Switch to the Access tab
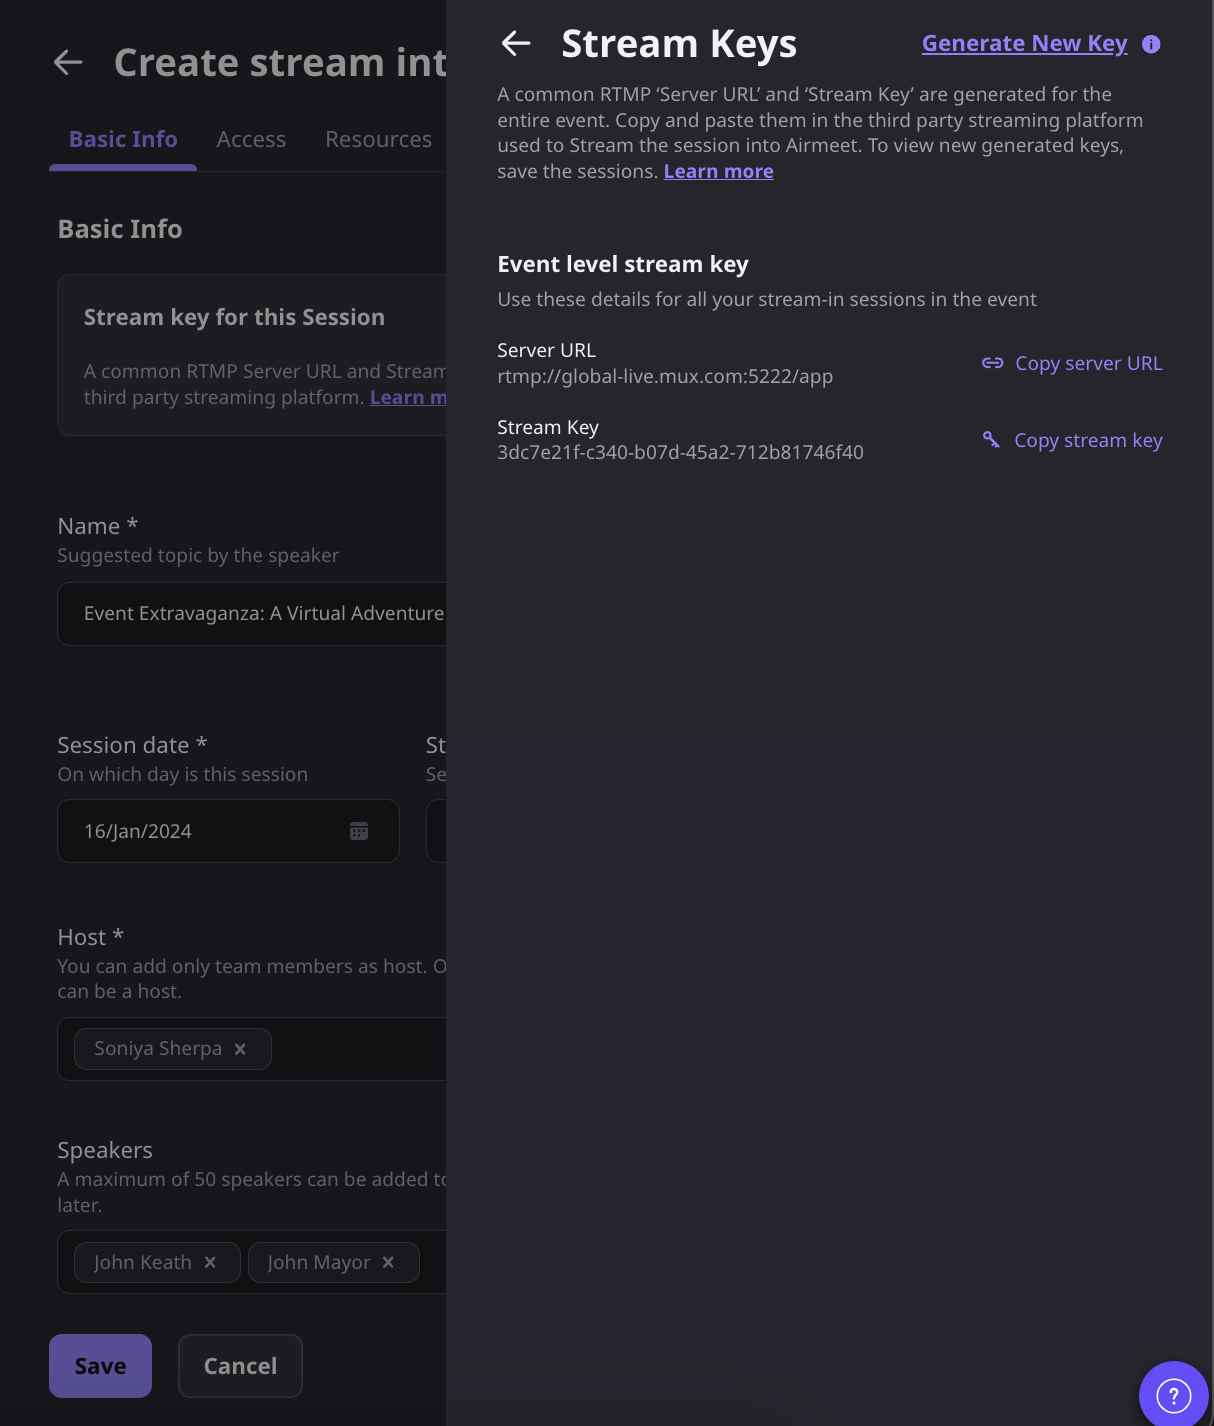The height and width of the screenshot is (1426, 1214). pos(251,139)
